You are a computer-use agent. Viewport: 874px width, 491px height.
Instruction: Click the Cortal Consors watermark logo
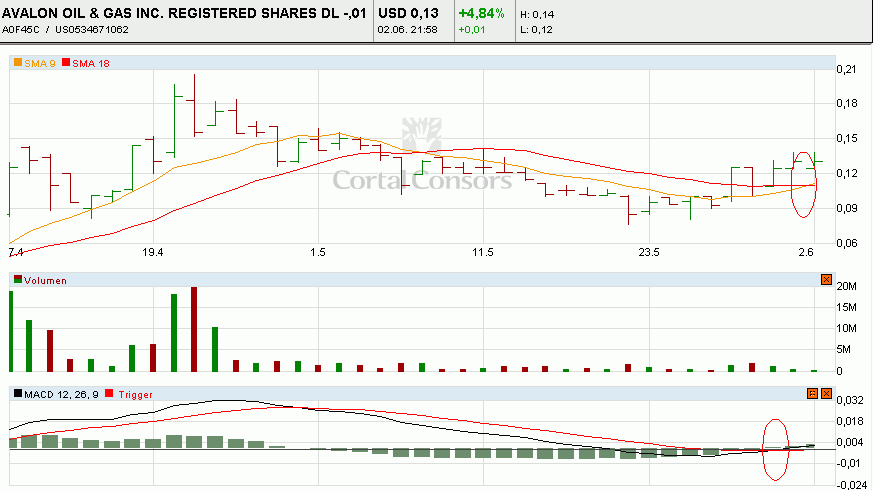point(421,160)
